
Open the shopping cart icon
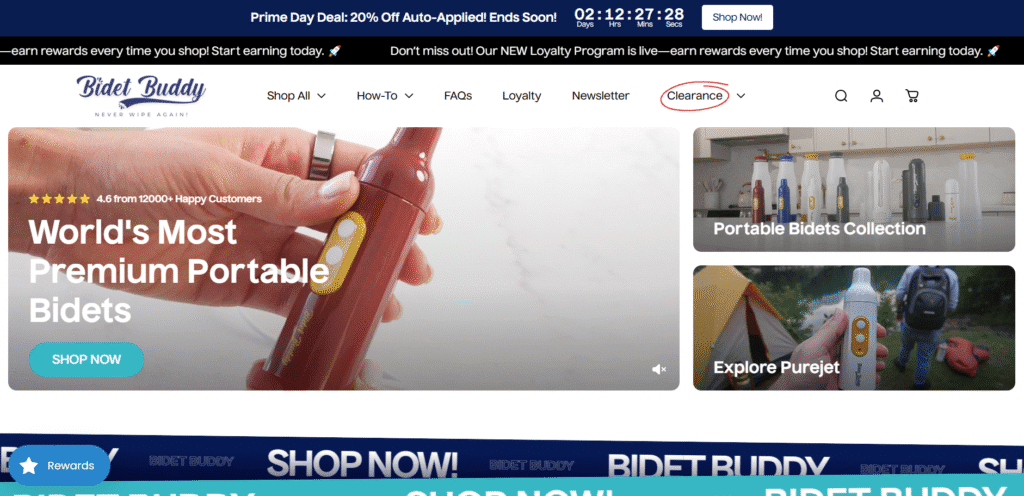click(x=912, y=96)
